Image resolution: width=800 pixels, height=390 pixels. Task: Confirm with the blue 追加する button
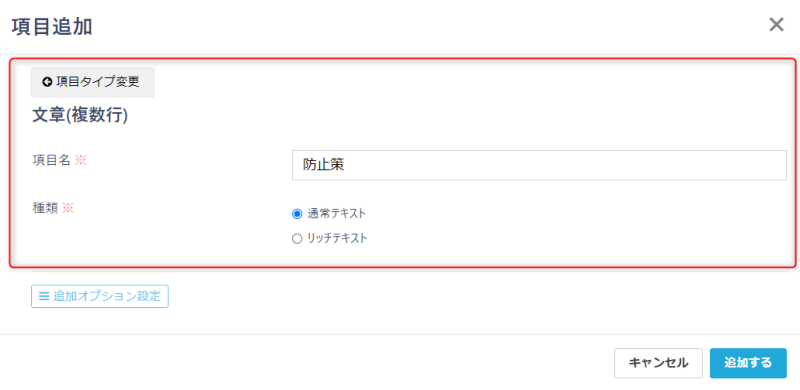point(748,363)
